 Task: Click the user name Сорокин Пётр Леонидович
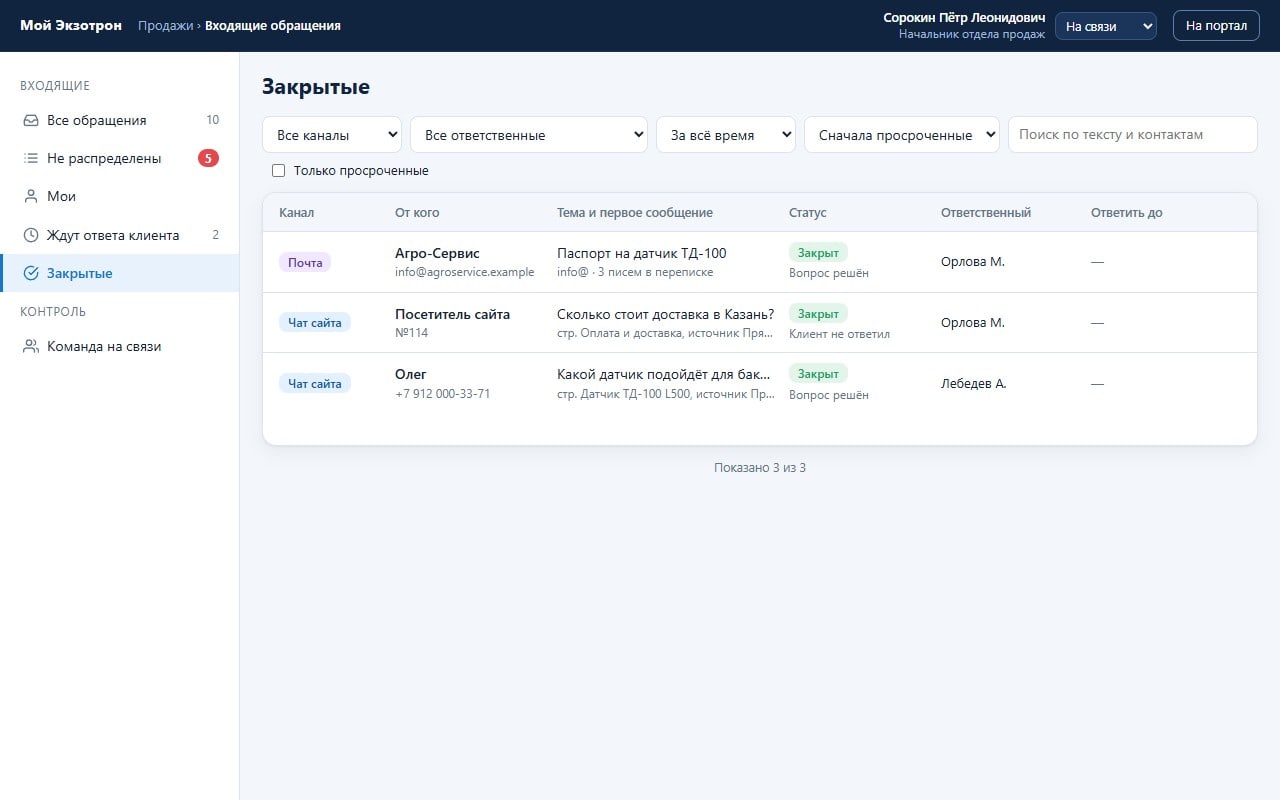coord(964,18)
